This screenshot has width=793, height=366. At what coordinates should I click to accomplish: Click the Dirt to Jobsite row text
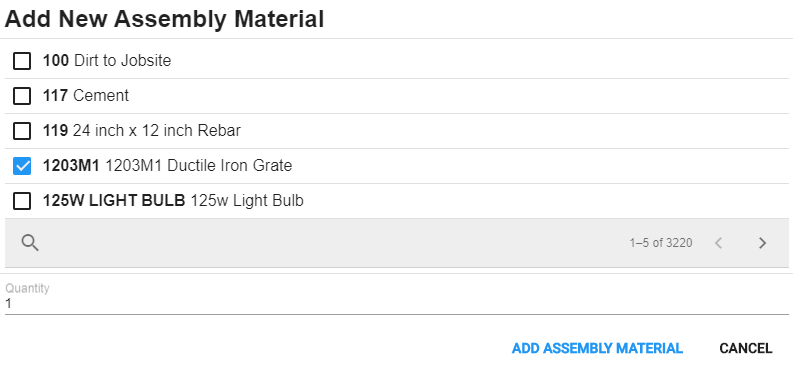click(x=107, y=61)
